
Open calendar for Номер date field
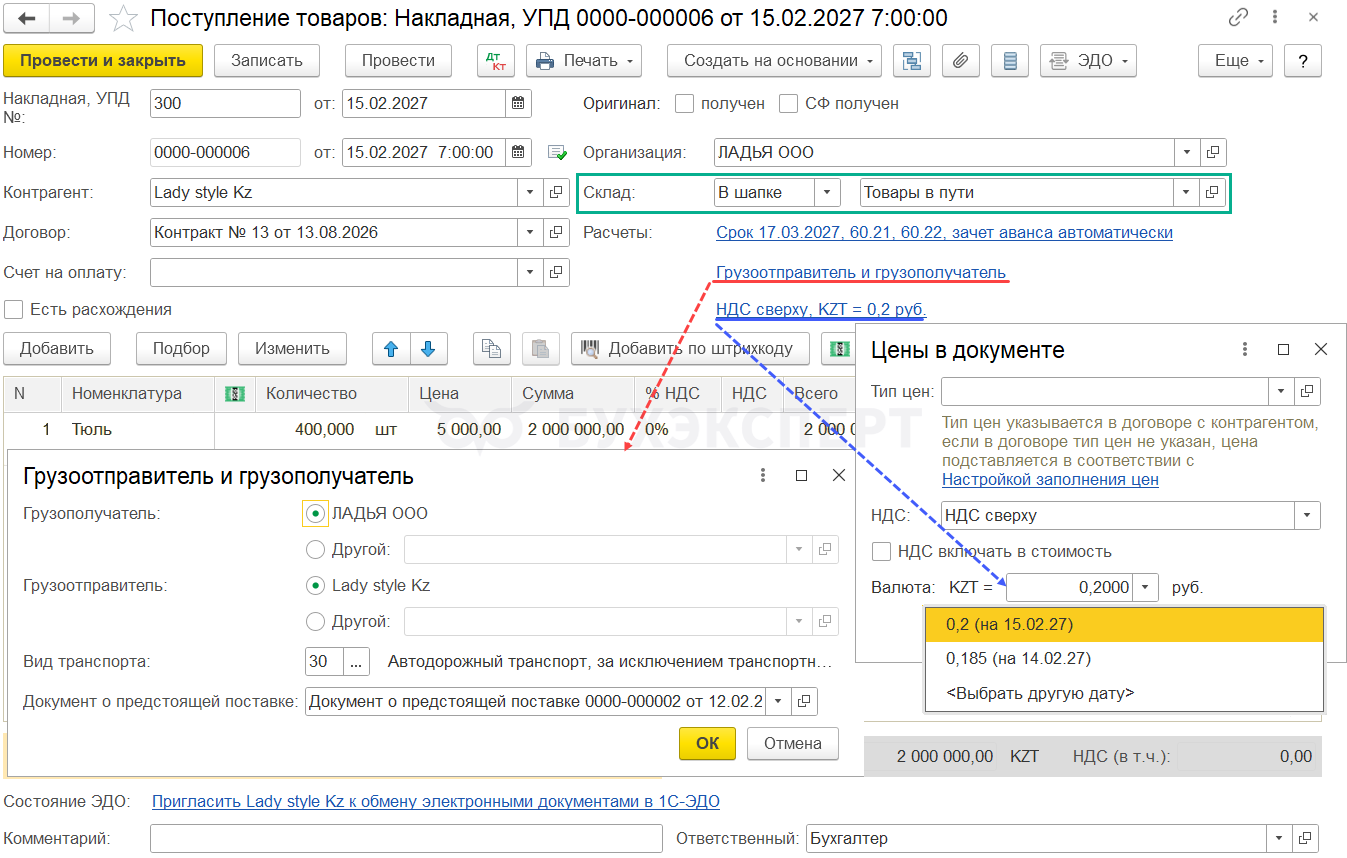coord(518,152)
